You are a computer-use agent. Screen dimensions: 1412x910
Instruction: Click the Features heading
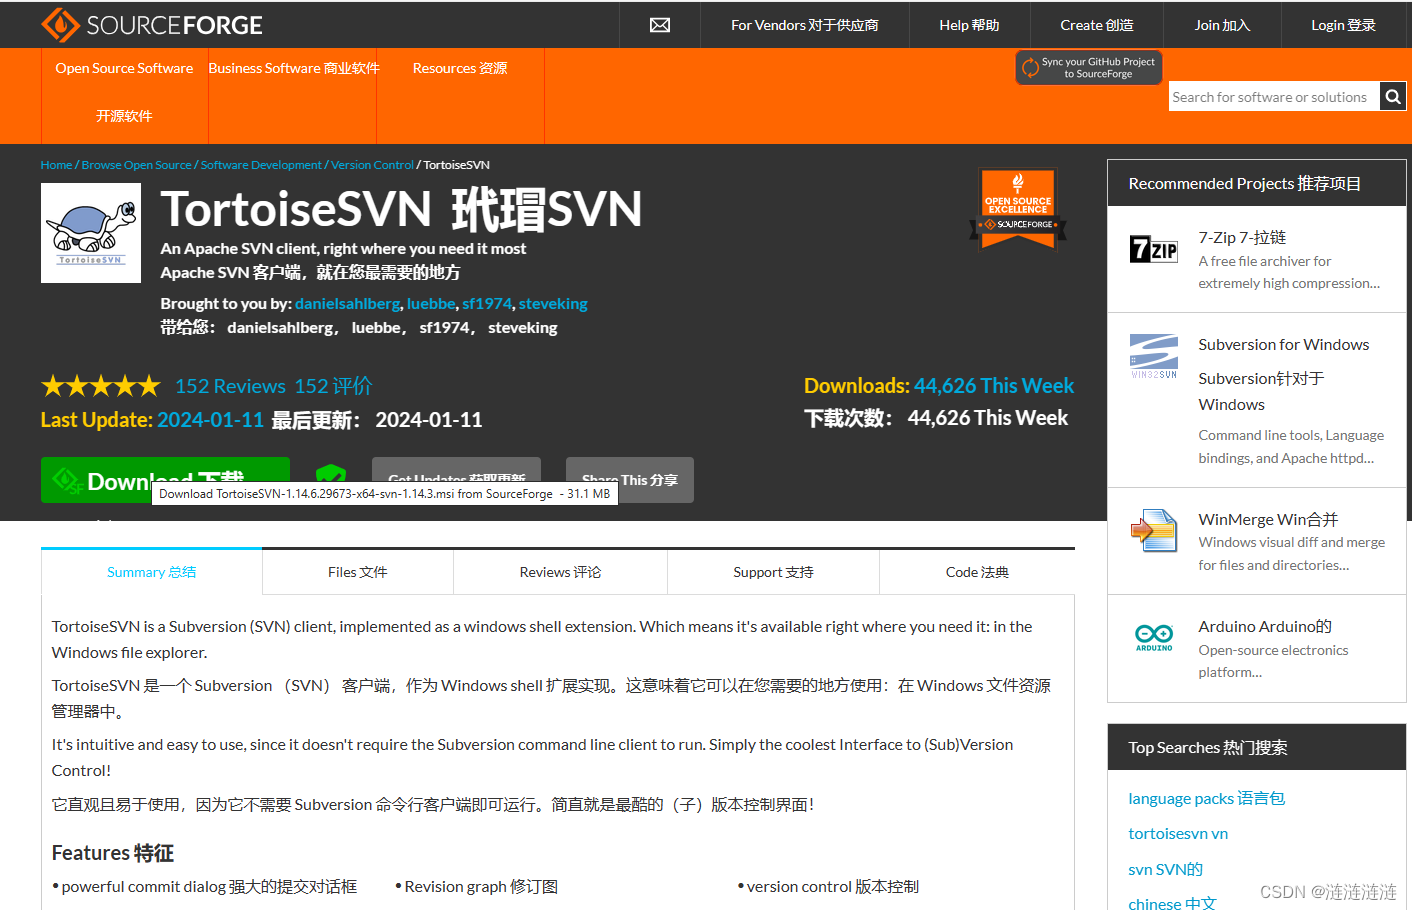point(113,853)
